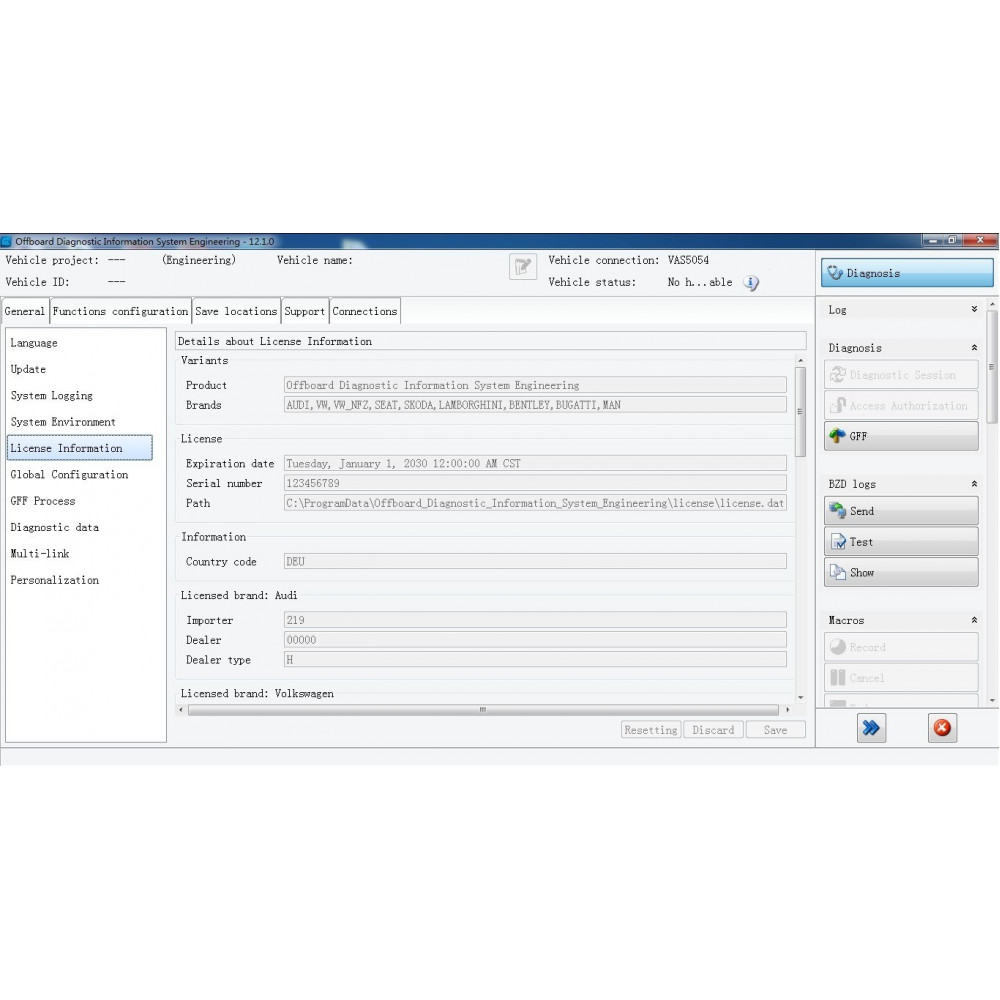The height and width of the screenshot is (1000, 1000).
Task: Send BZD logs
Action: click(x=901, y=511)
